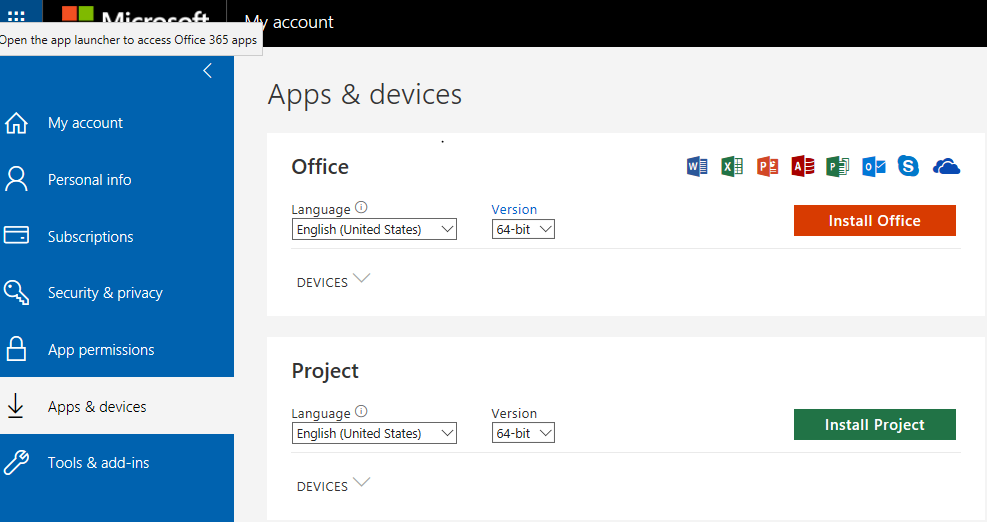
Task: Click the Install Project button
Action: pos(875,424)
